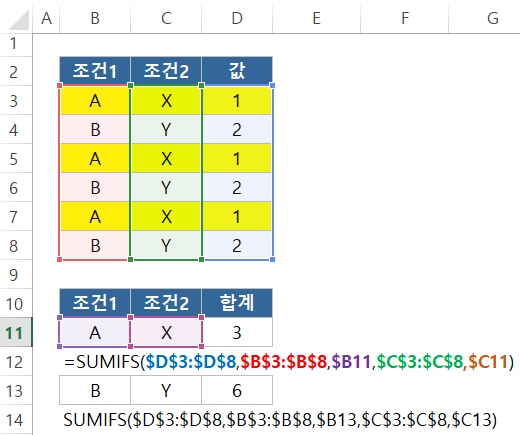Select row 11 header
The image size is (520, 435).
click(16, 332)
